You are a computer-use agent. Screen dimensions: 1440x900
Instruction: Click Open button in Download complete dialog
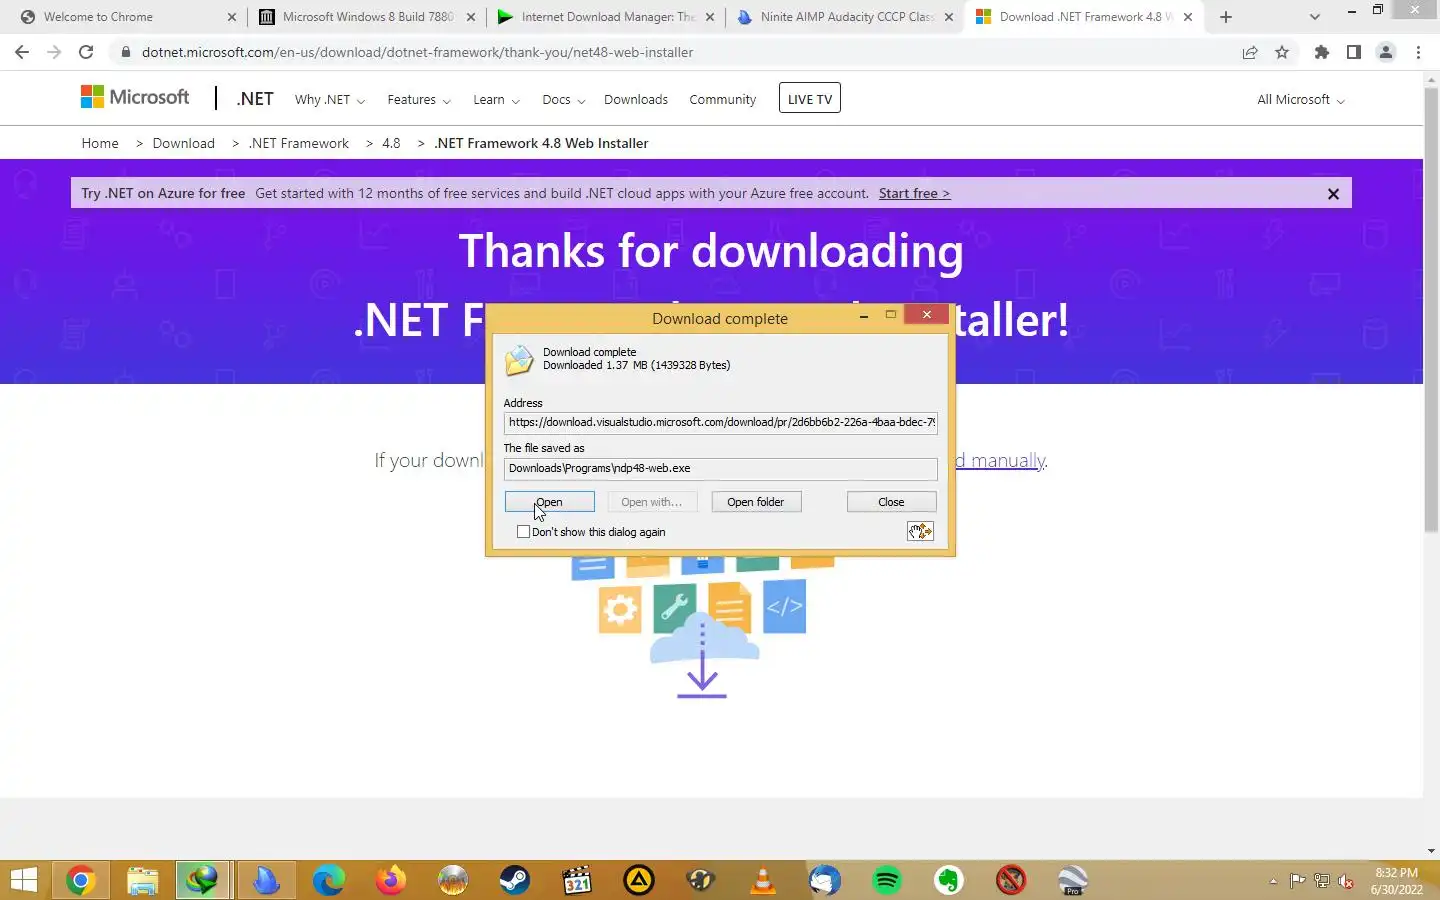point(549,502)
